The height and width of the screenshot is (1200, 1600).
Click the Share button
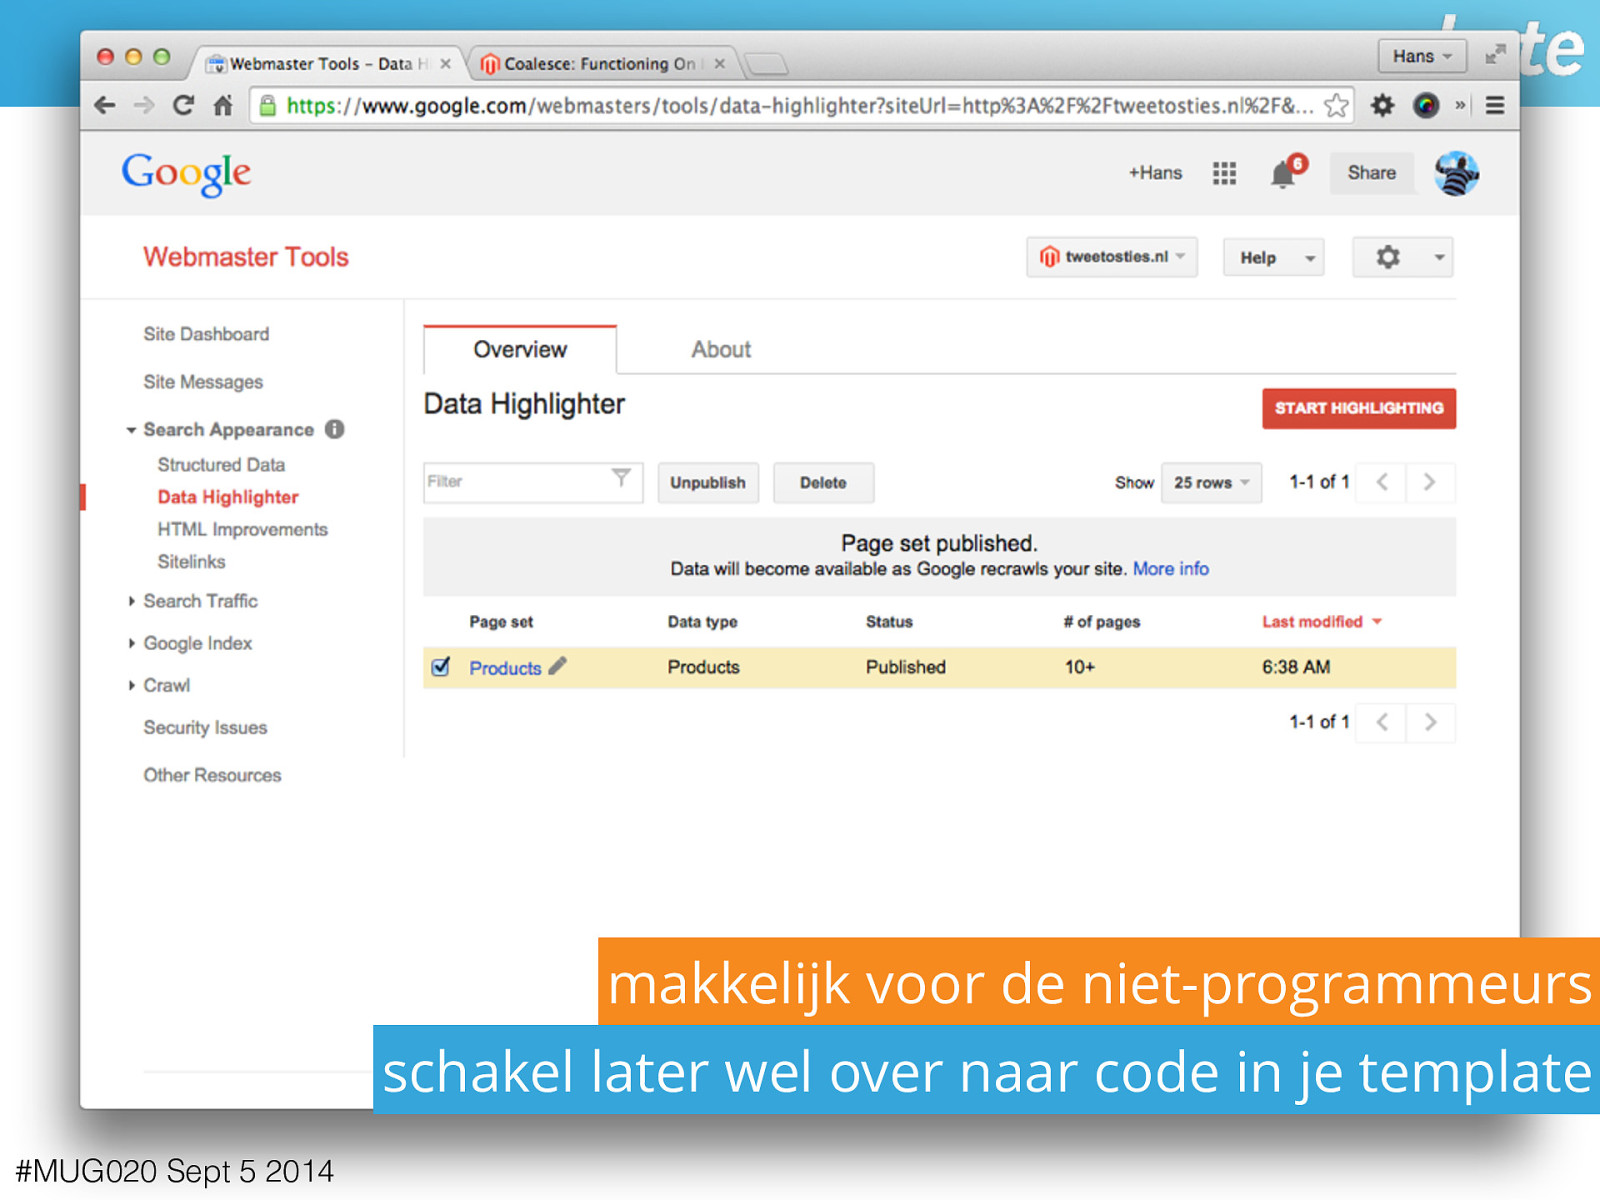point(1371,173)
